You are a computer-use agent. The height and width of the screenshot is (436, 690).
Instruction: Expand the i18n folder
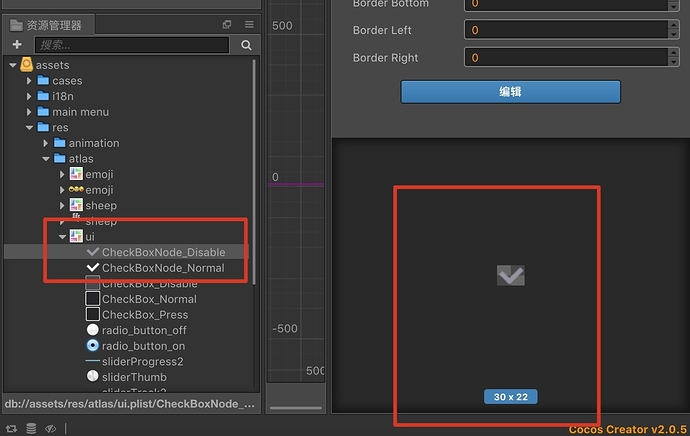point(29,96)
